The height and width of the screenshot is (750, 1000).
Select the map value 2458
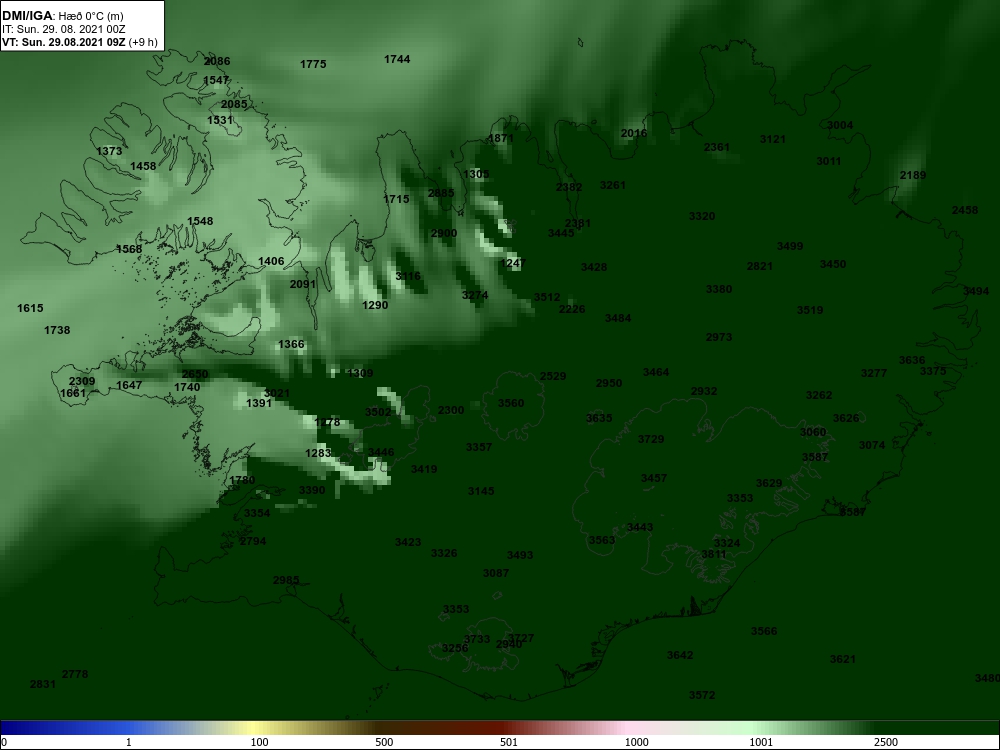[965, 210]
